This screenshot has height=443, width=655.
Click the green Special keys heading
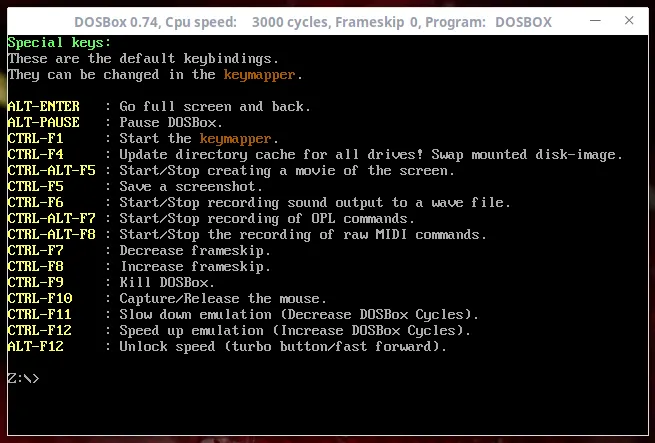tap(59, 42)
